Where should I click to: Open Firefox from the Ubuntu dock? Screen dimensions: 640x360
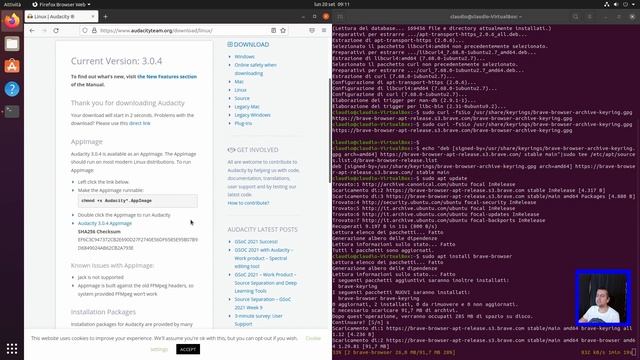pos(12,21)
